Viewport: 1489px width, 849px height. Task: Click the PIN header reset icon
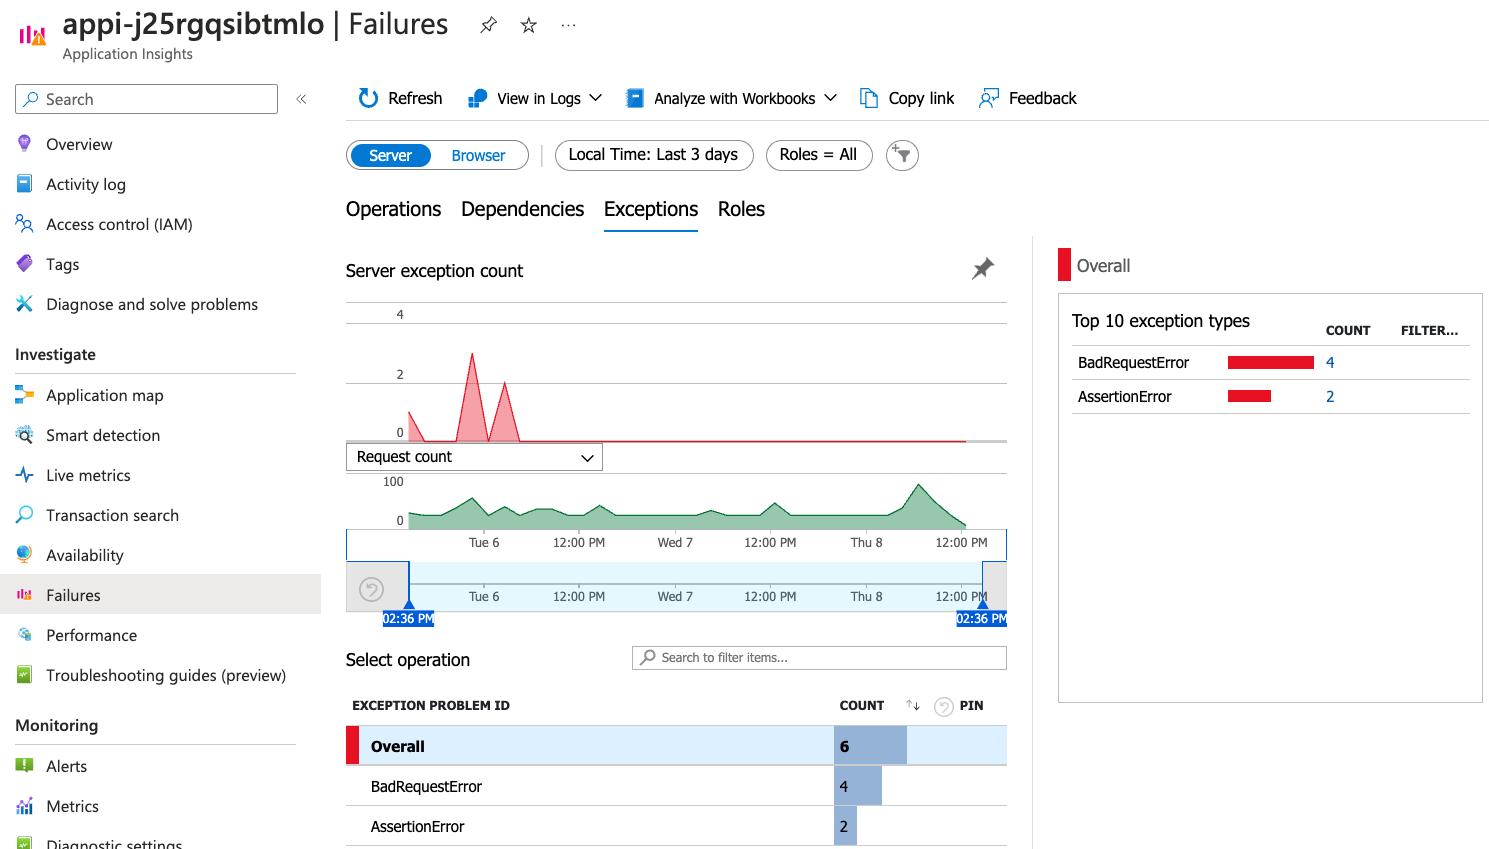[944, 706]
